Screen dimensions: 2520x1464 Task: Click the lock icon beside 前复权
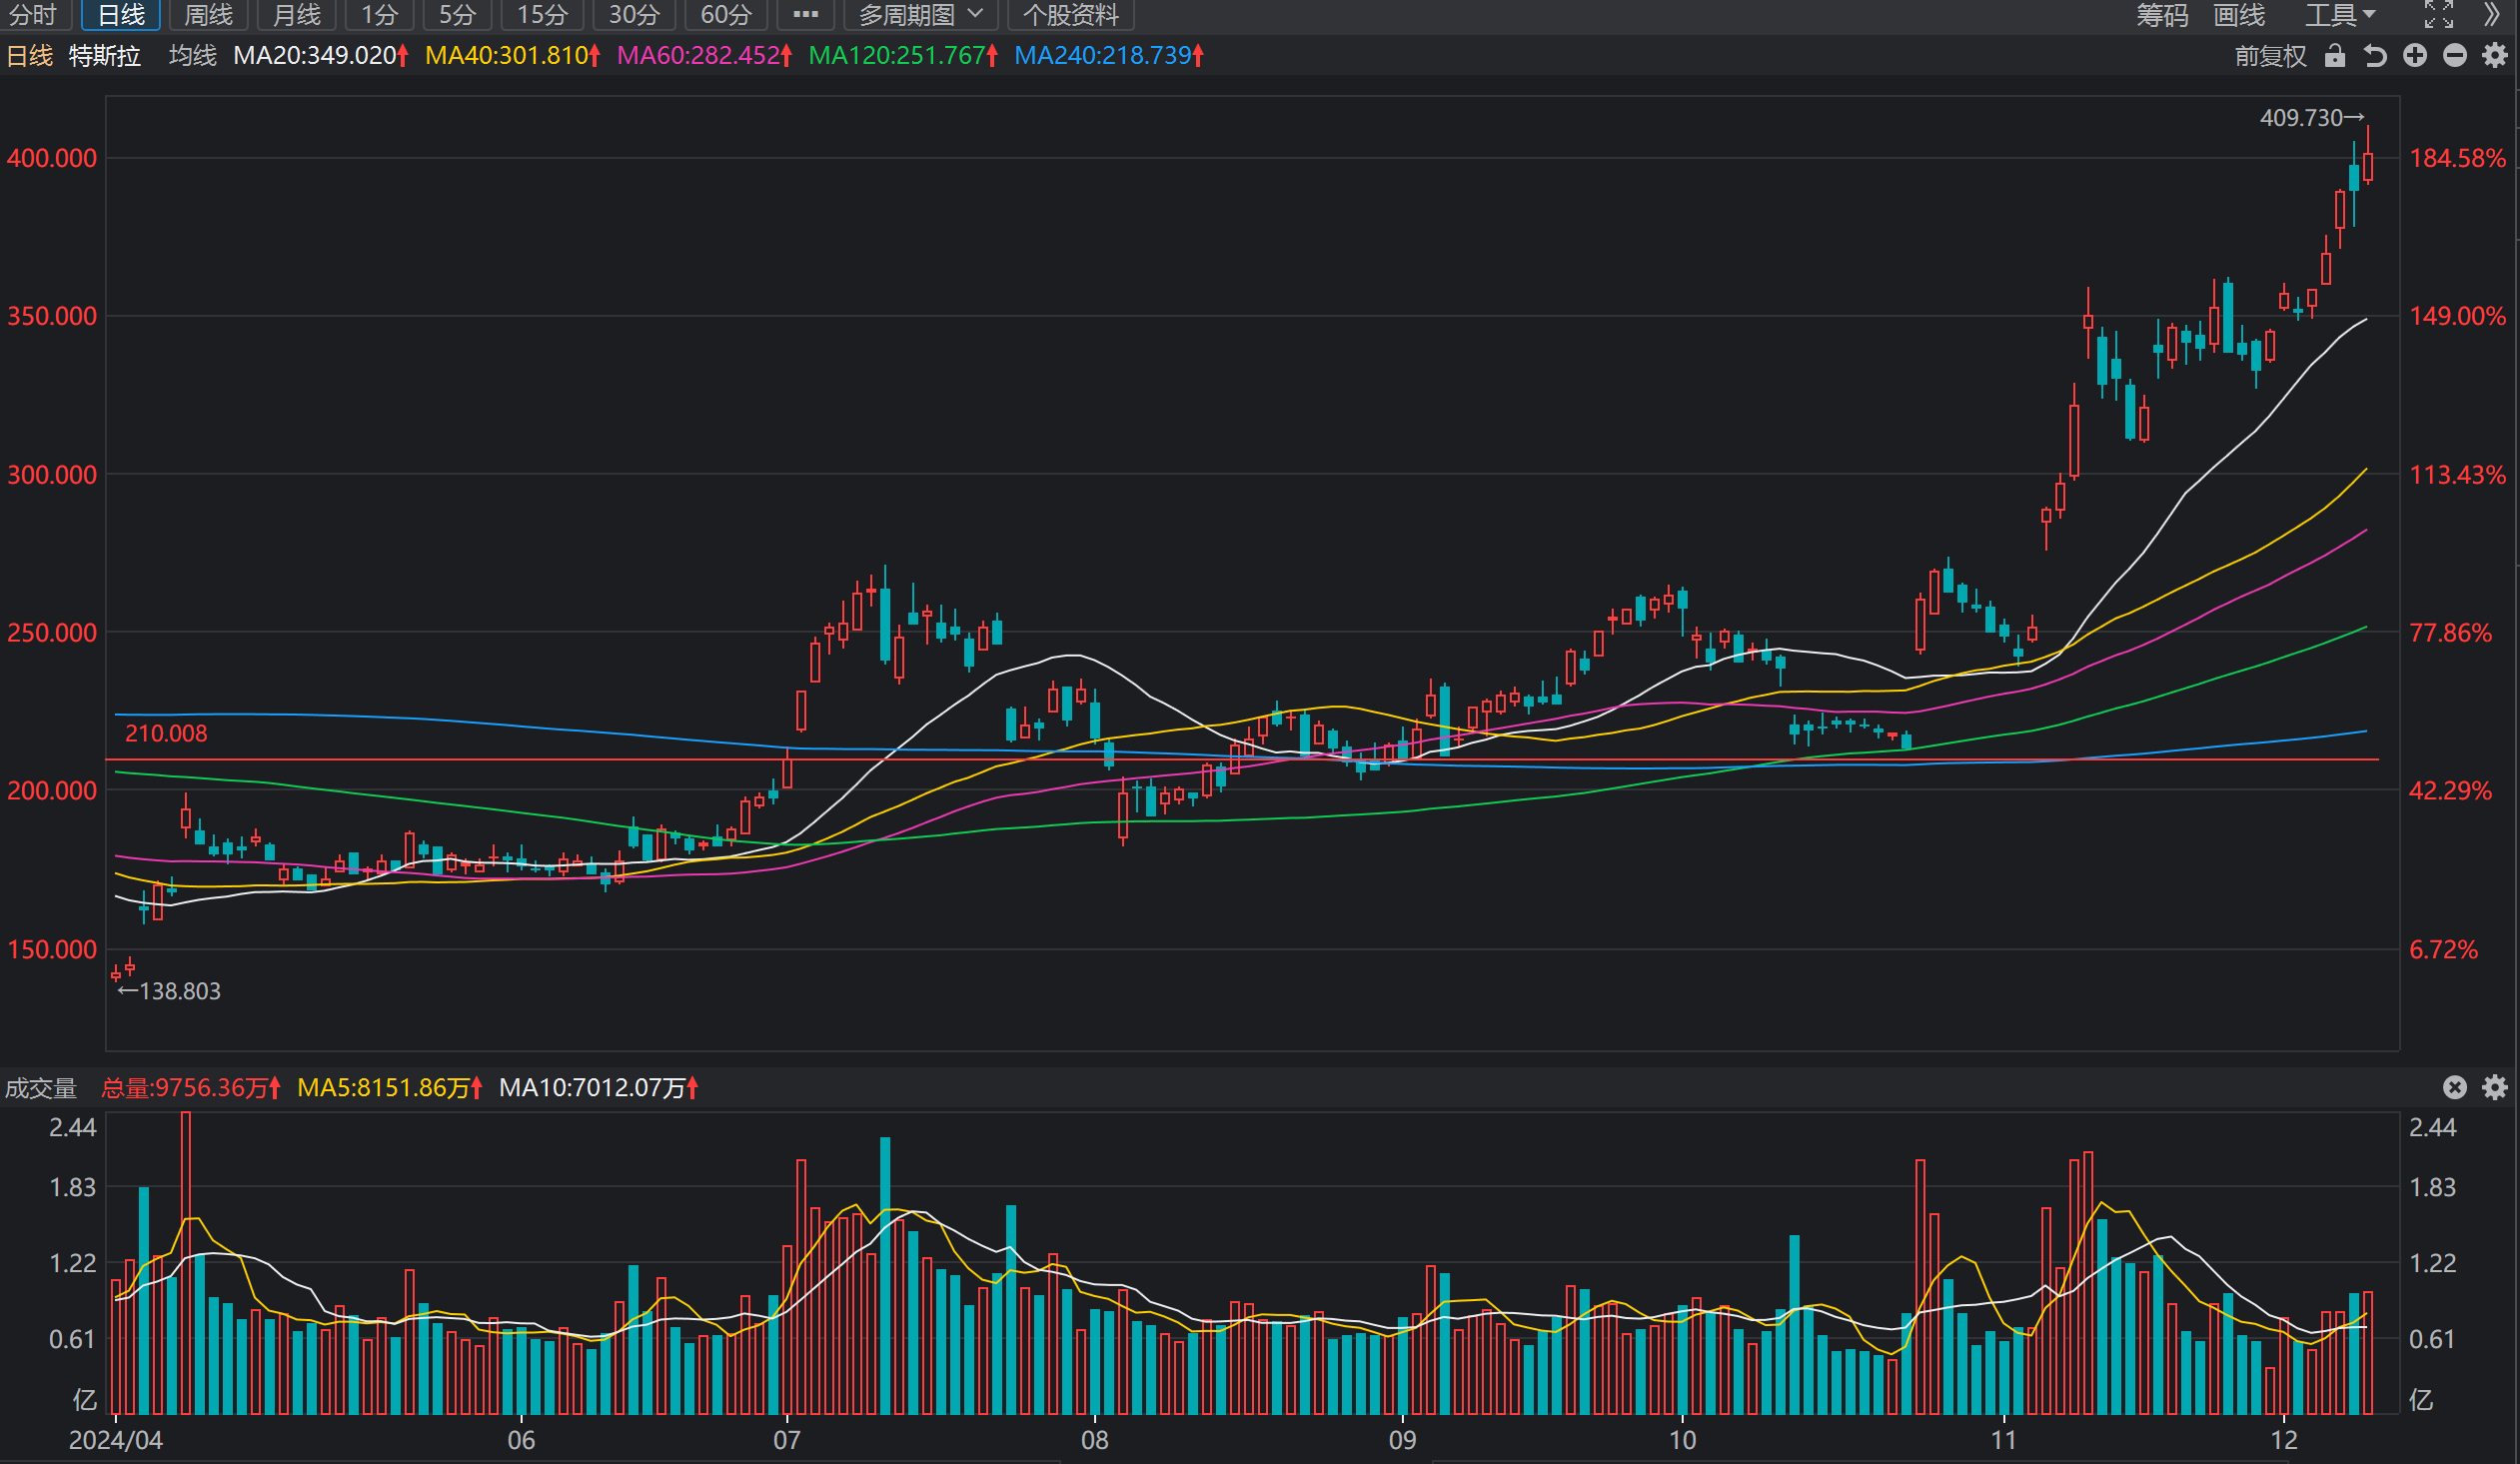pyautogui.click(x=2334, y=56)
